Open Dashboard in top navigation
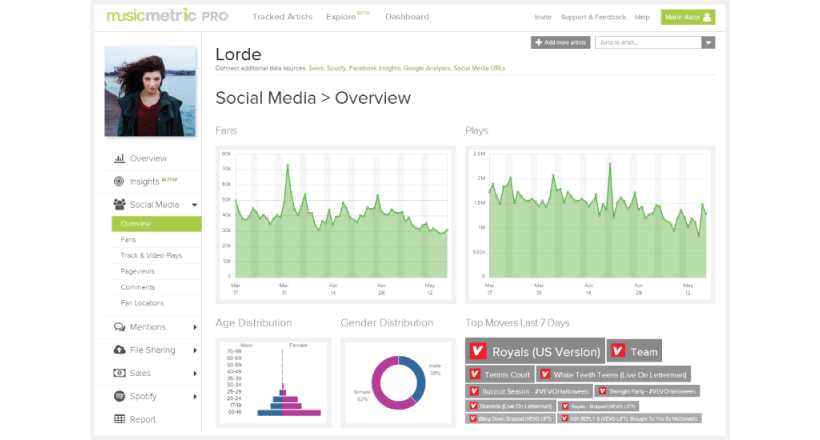820x440 pixels. [x=407, y=17]
